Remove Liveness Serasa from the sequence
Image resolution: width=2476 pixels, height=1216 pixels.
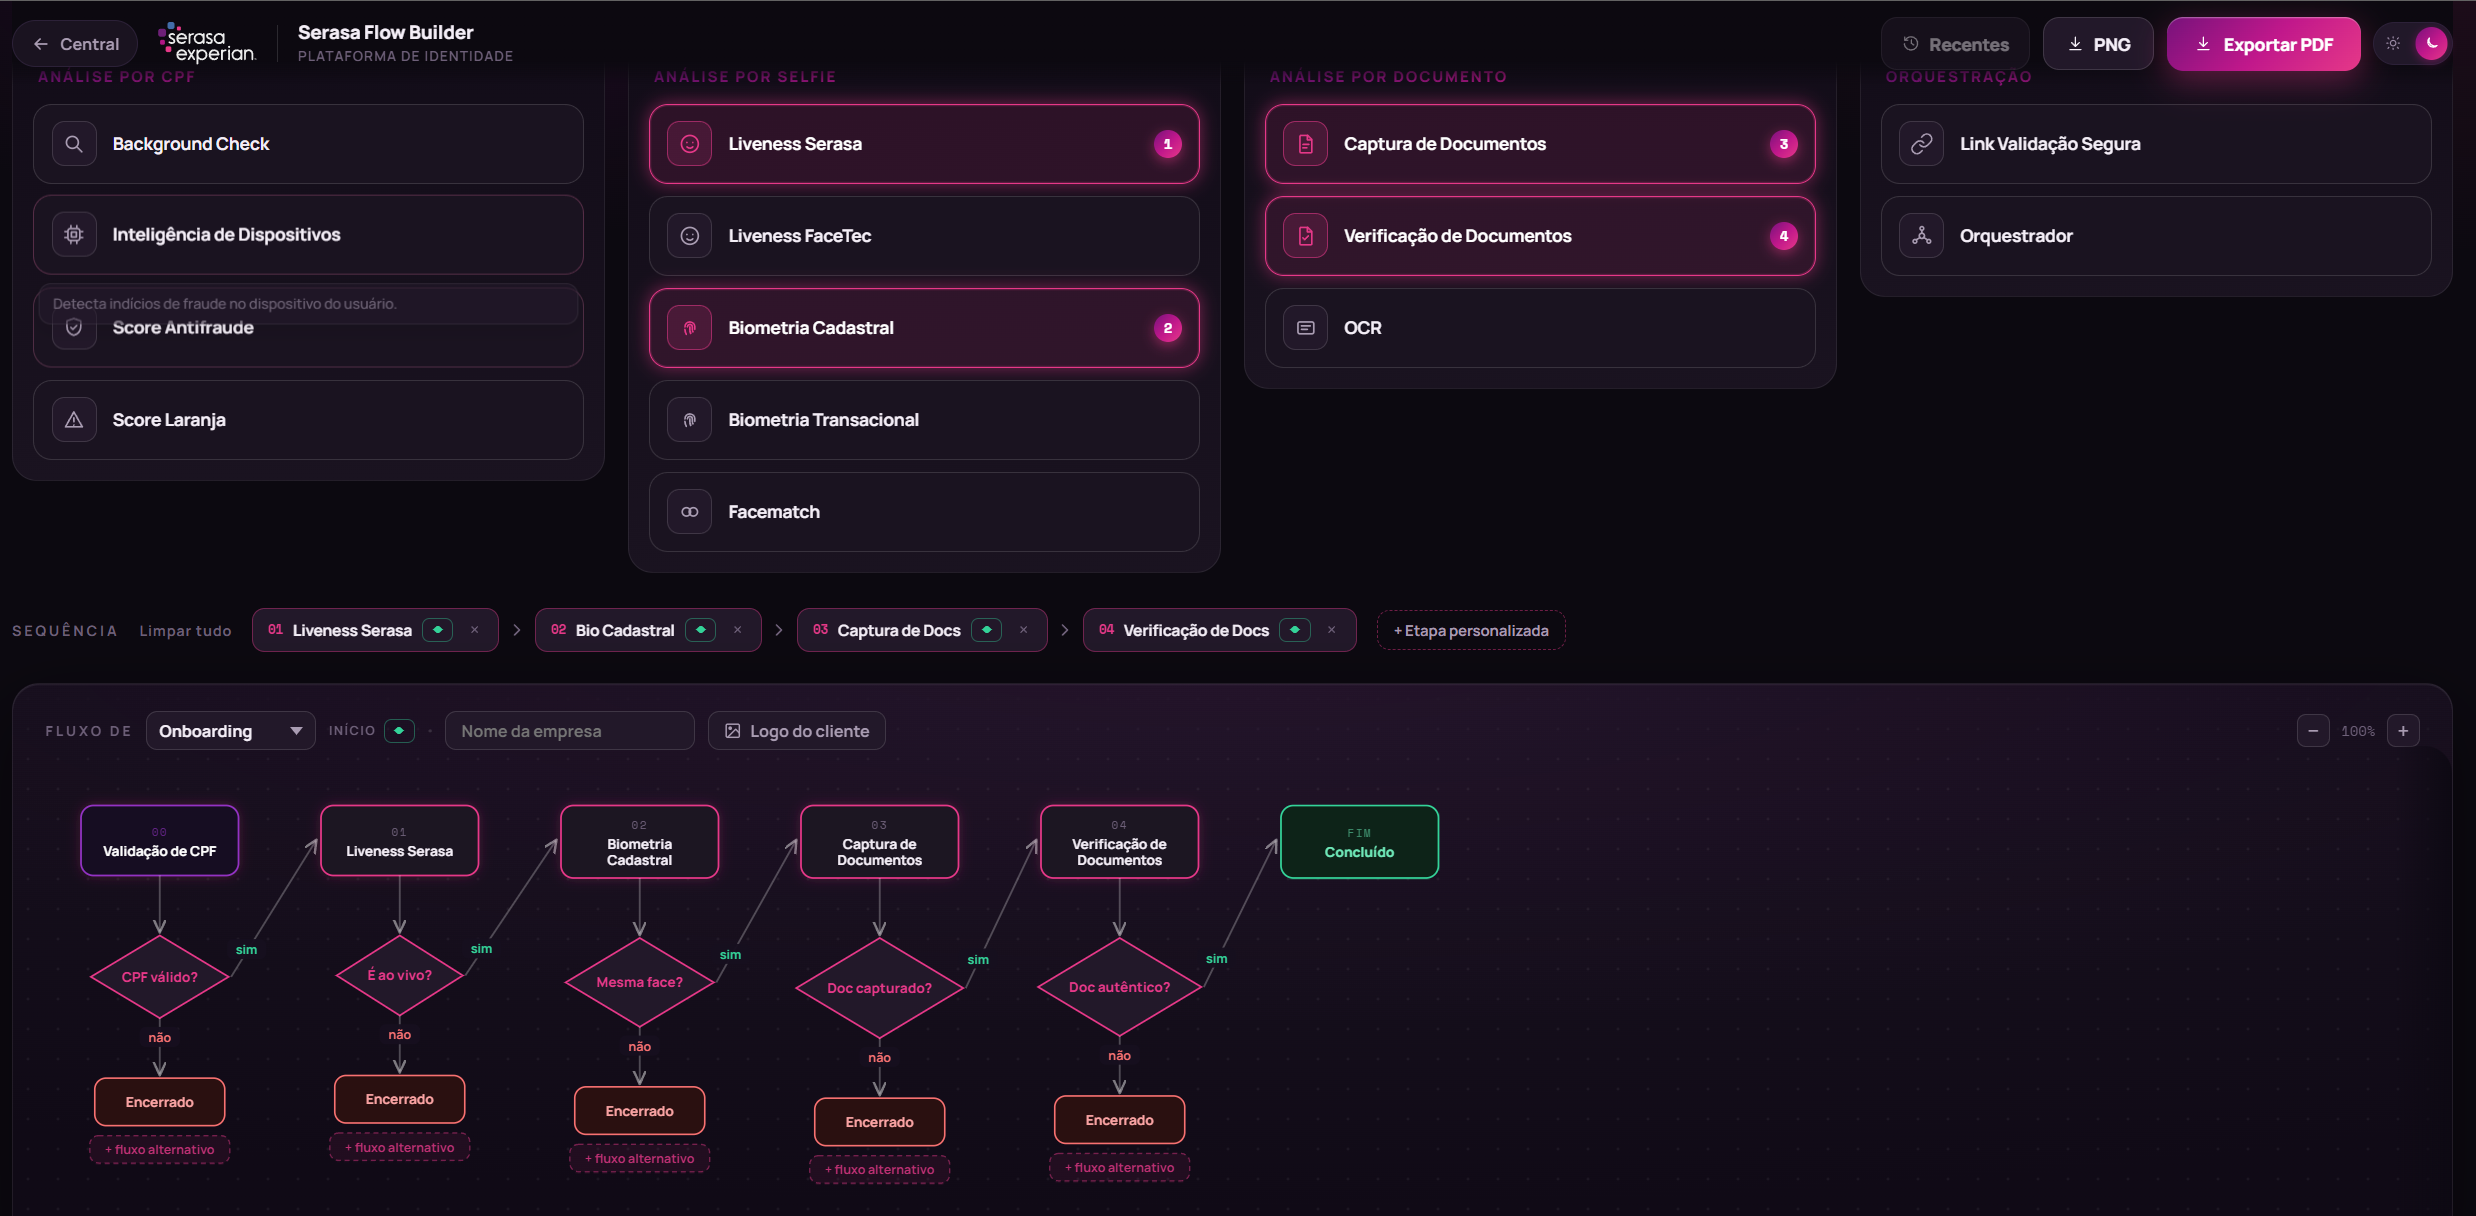475,630
